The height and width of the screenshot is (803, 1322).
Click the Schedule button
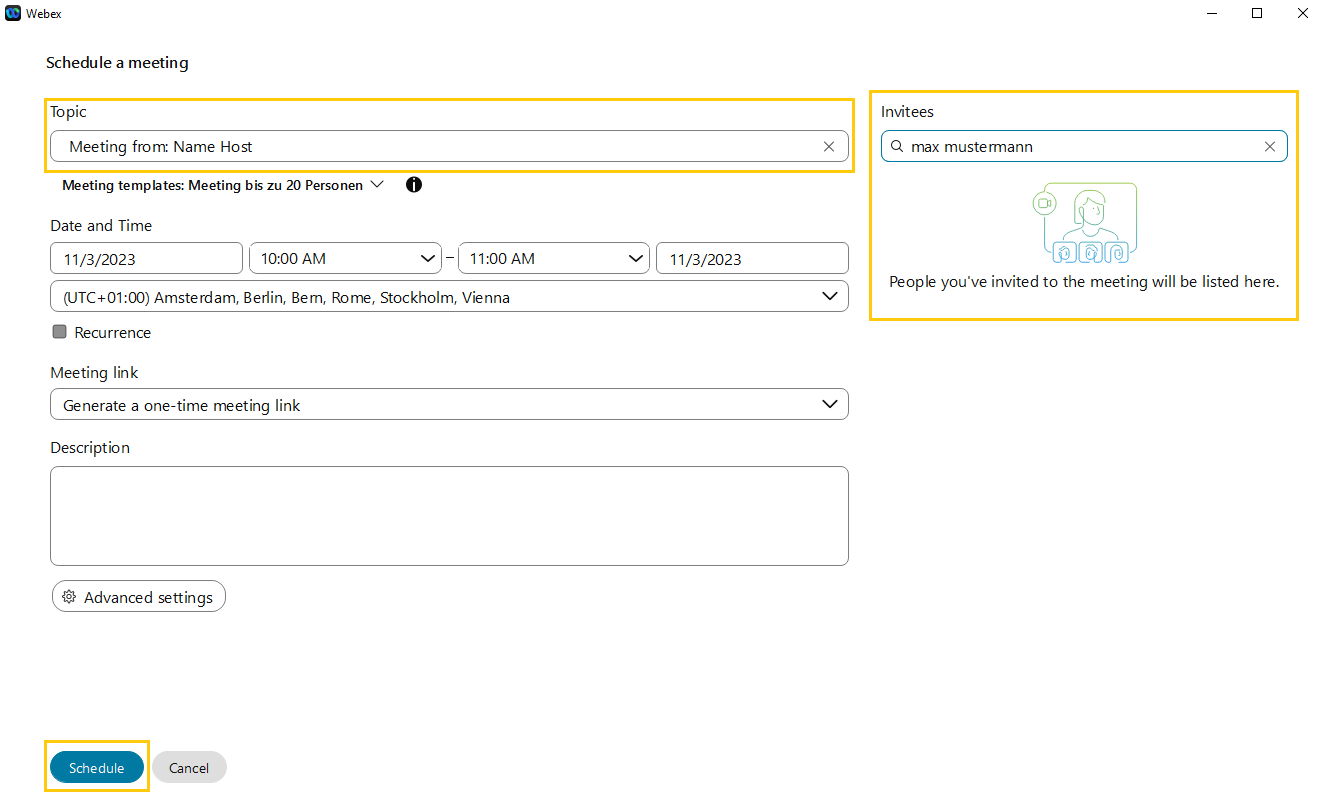pyautogui.click(x=97, y=768)
